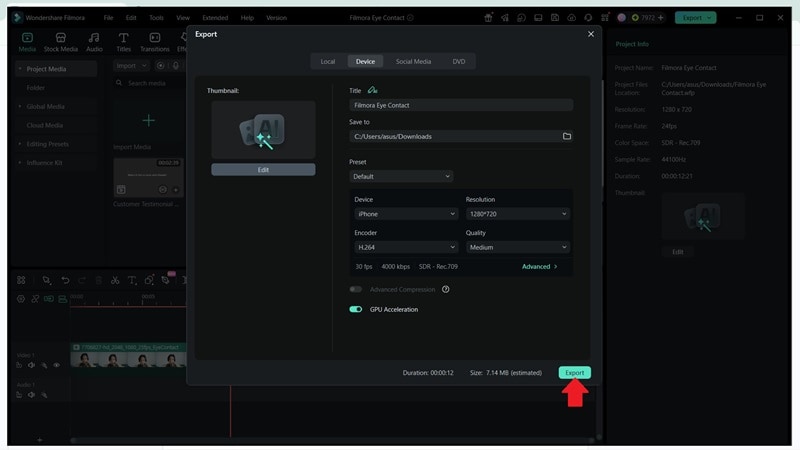Browse save location with folder icon

pyautogui.click(x=567, y=136)
